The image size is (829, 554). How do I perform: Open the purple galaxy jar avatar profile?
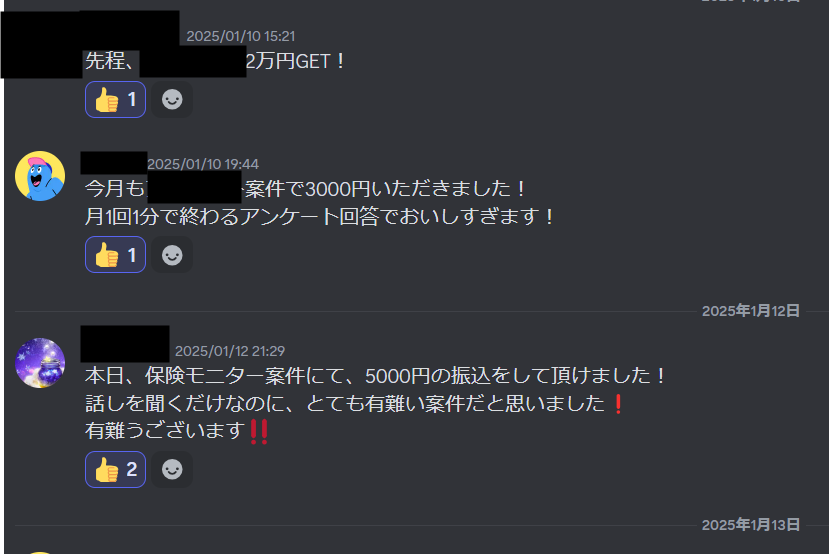(x=40, y=363)
